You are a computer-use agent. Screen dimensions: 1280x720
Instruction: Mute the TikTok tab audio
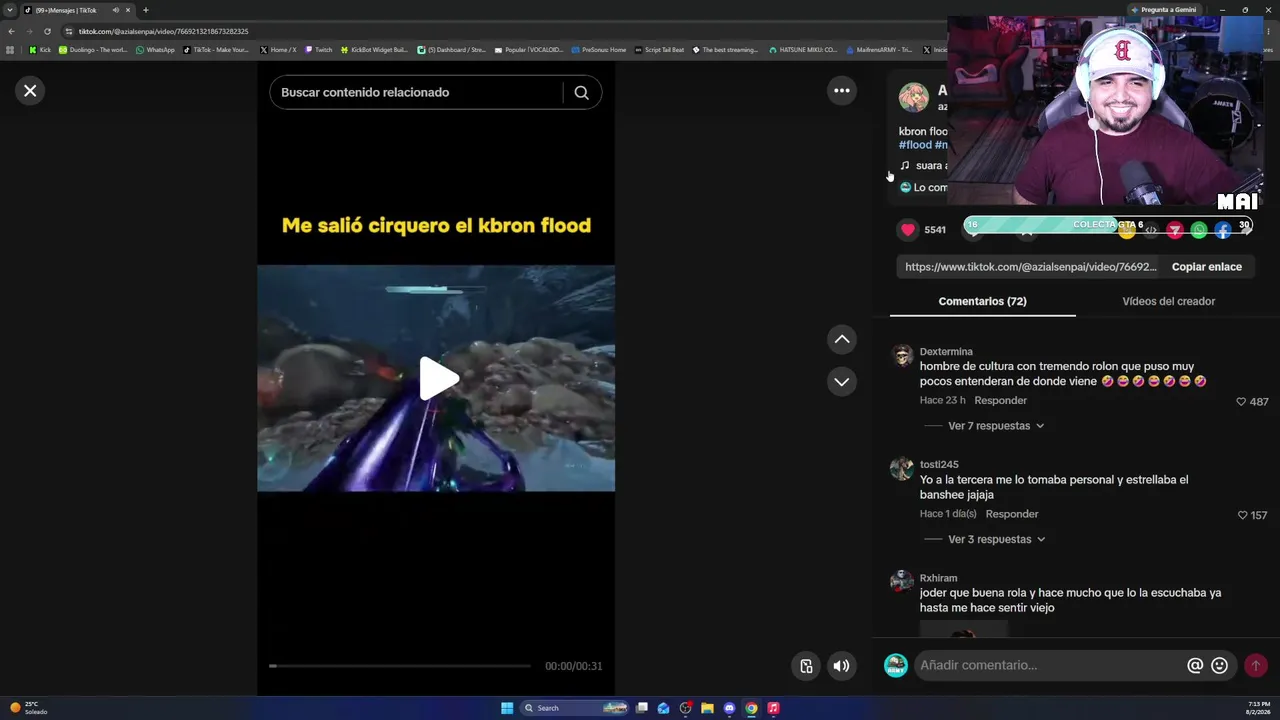(x=115, y=10)
